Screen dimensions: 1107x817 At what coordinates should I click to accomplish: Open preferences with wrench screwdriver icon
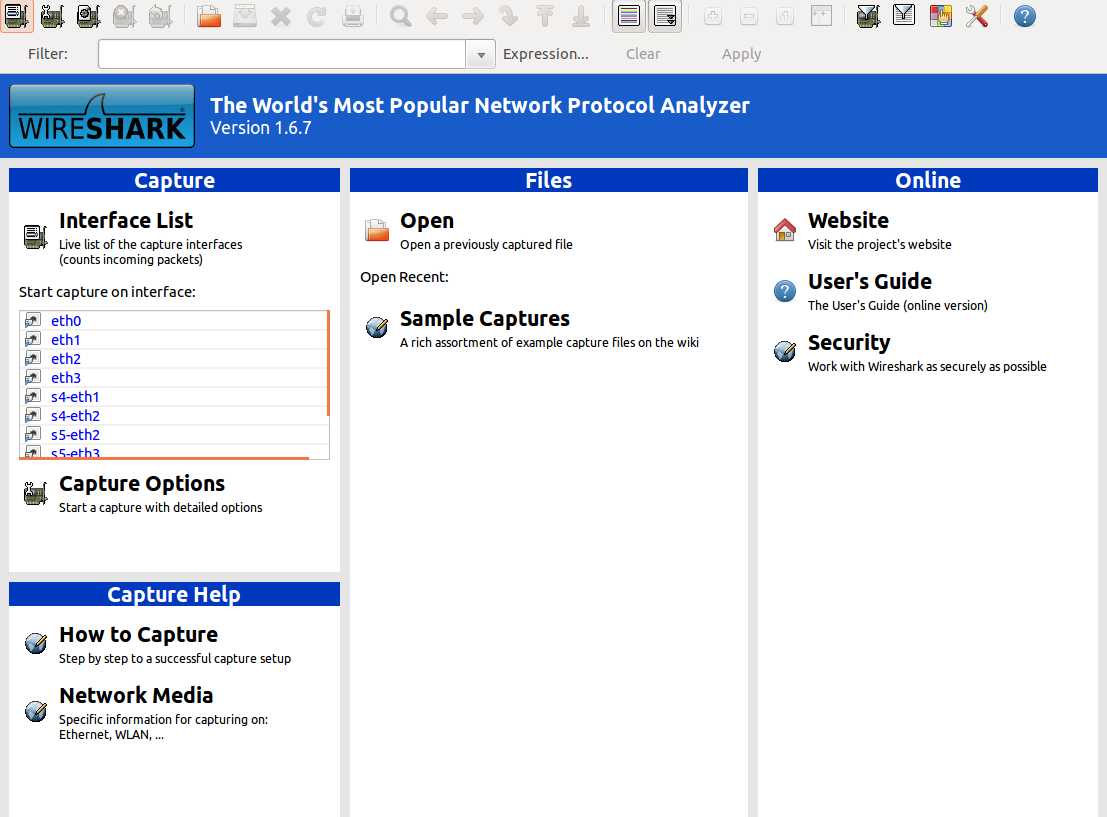click(x=976, y=16)
